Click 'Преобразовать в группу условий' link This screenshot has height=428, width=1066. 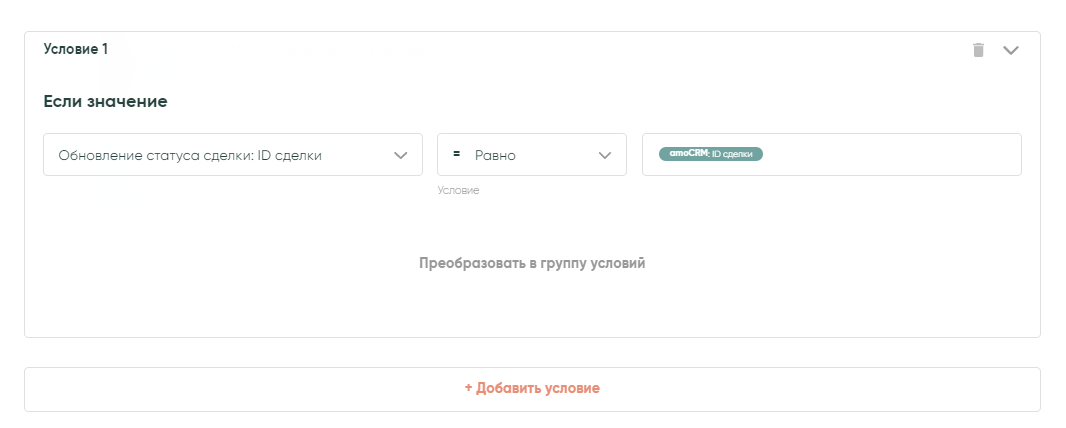point(532,264)
